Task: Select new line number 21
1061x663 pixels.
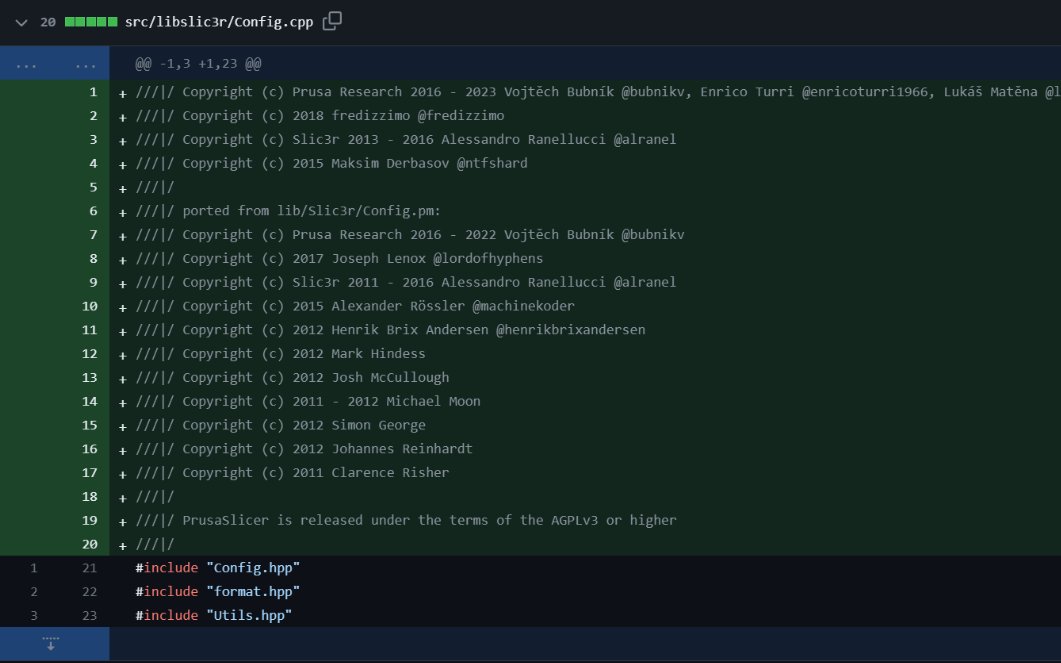Action: click(x=89, y=568)
